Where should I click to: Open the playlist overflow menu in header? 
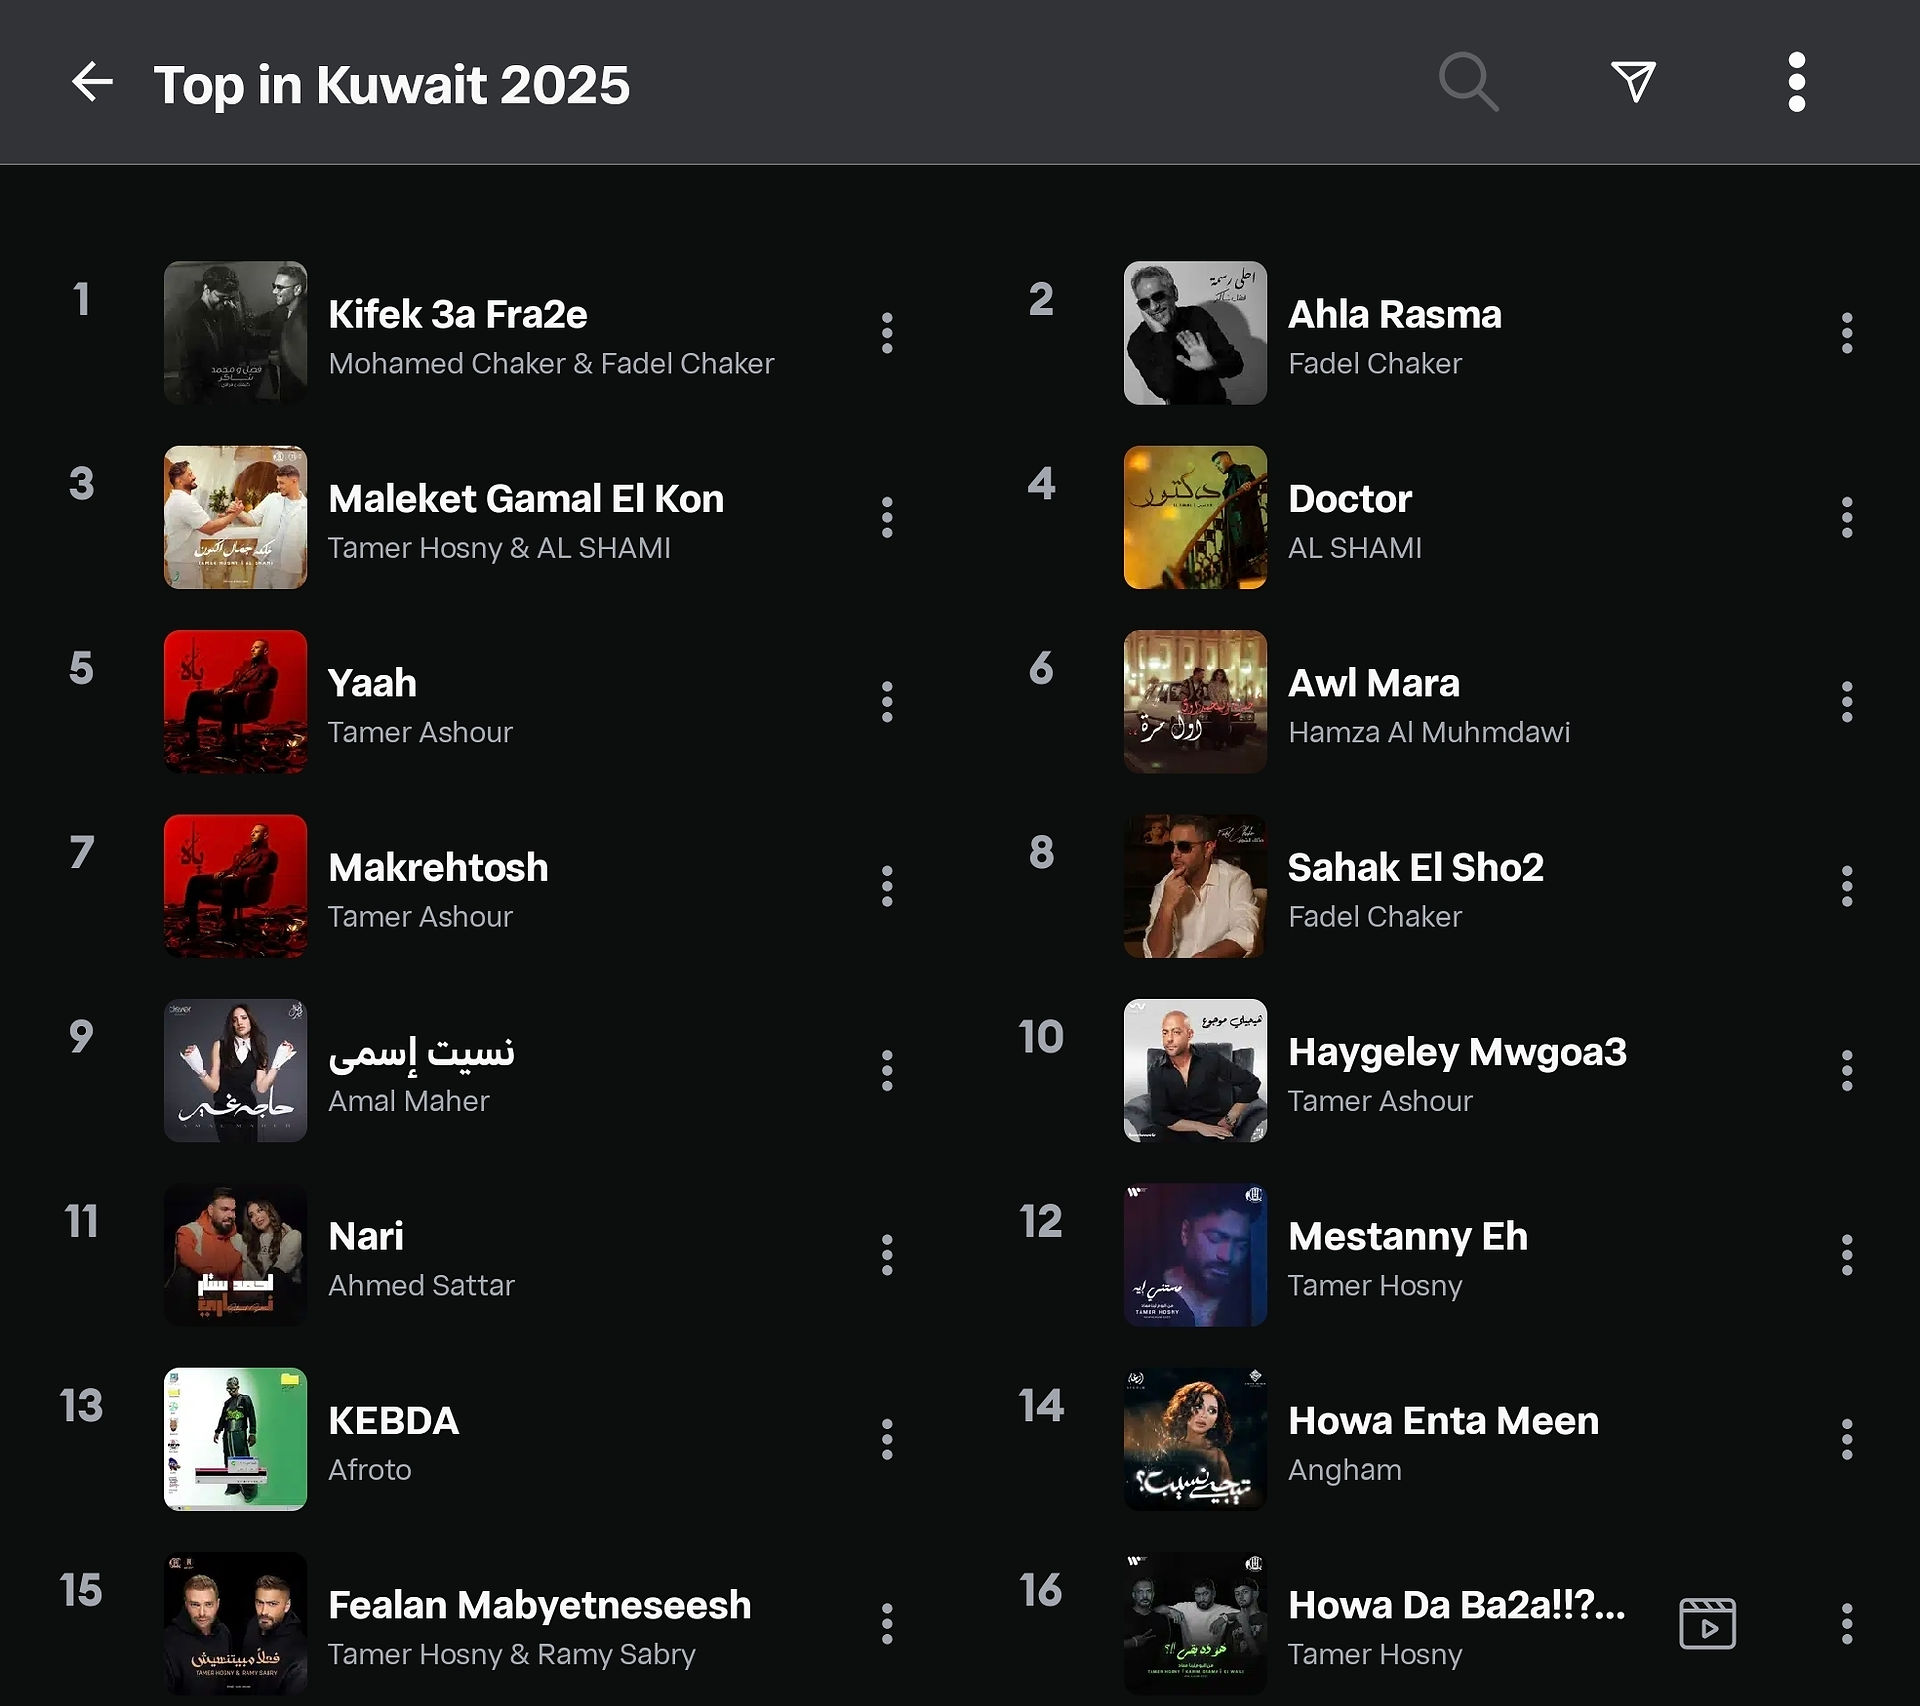pos(1796,82)
